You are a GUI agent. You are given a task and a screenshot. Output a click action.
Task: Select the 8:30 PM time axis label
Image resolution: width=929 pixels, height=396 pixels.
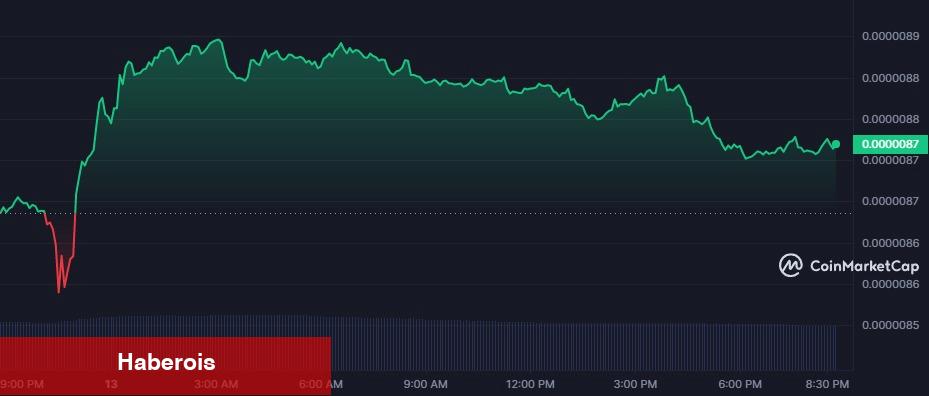(829, 384)
